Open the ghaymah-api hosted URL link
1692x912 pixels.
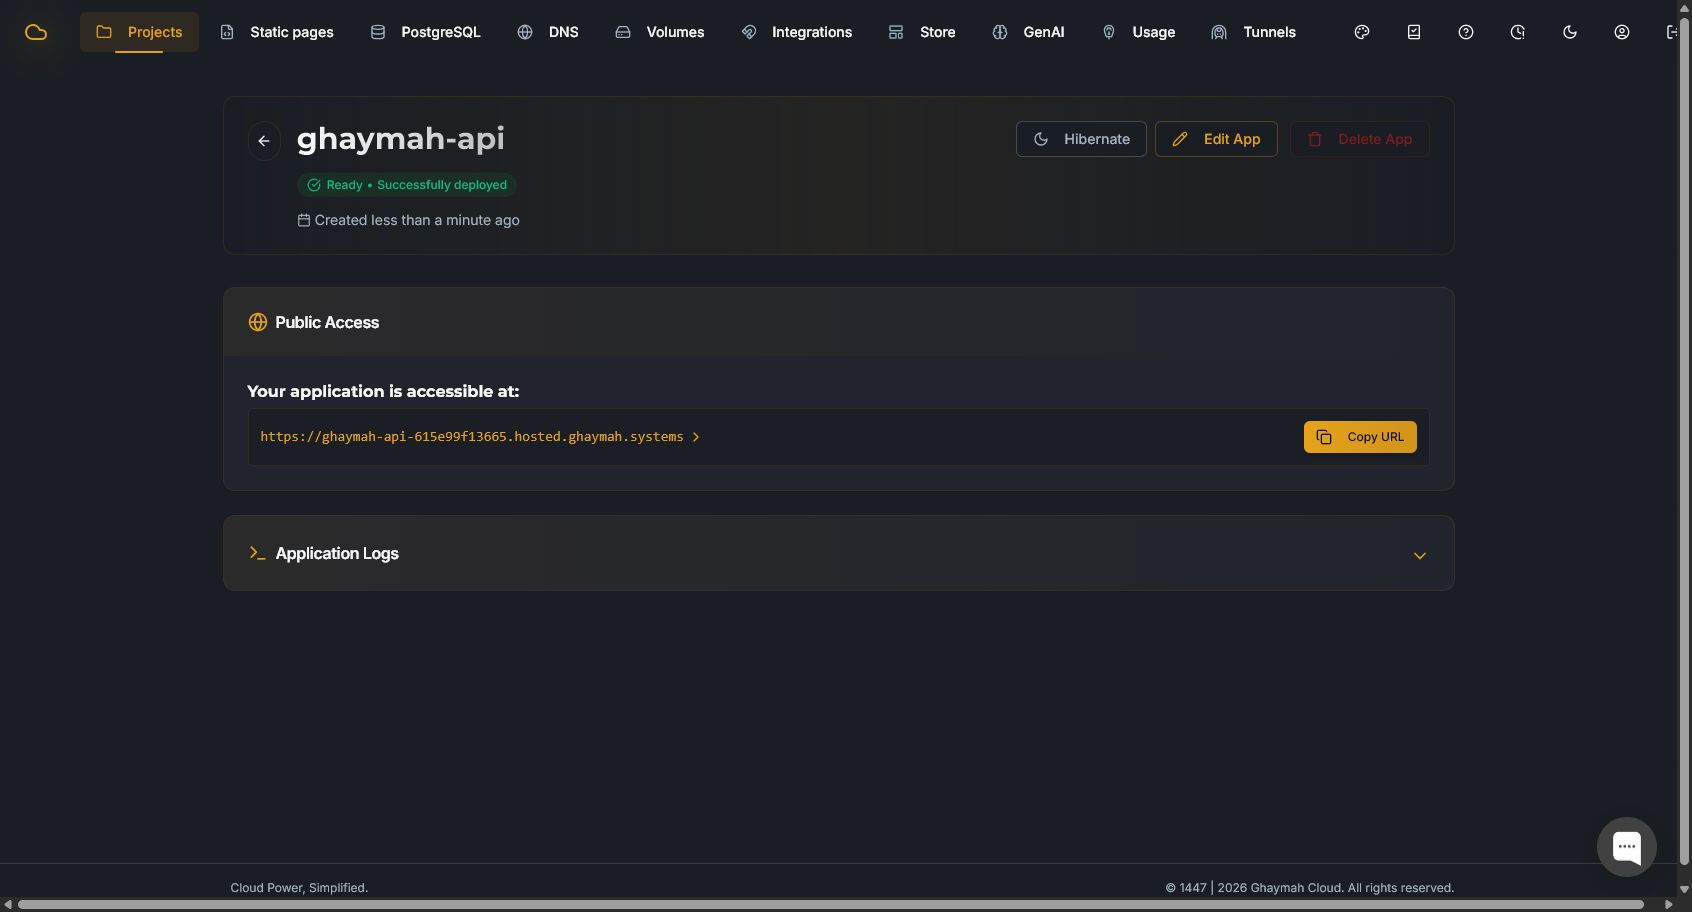[x=480, y=437]
